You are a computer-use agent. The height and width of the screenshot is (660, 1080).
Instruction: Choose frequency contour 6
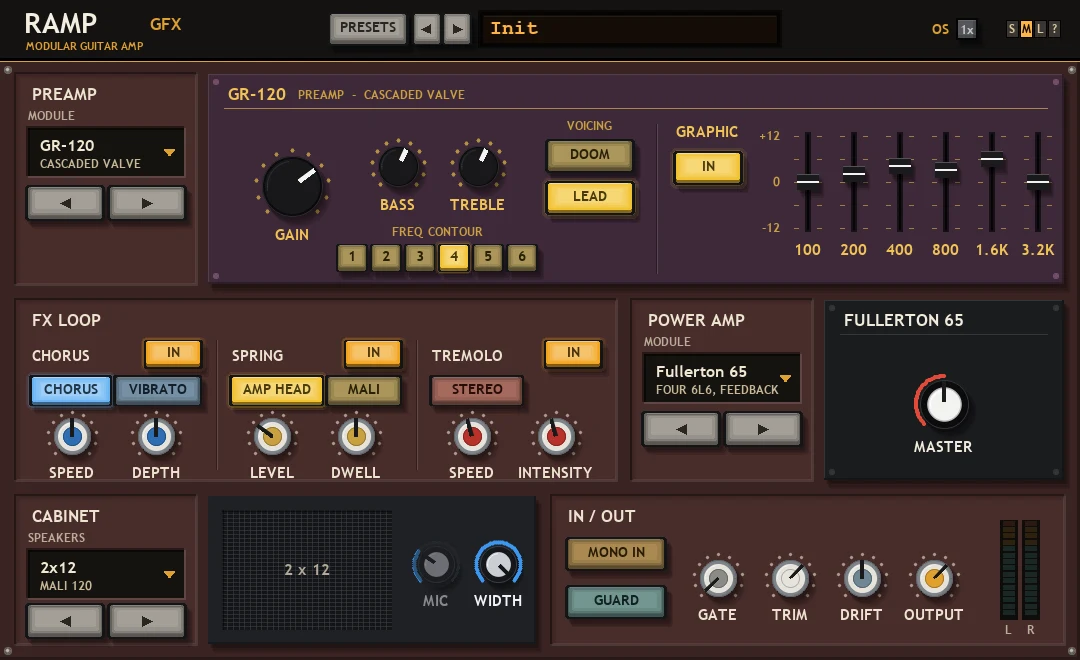click(521, 257)
